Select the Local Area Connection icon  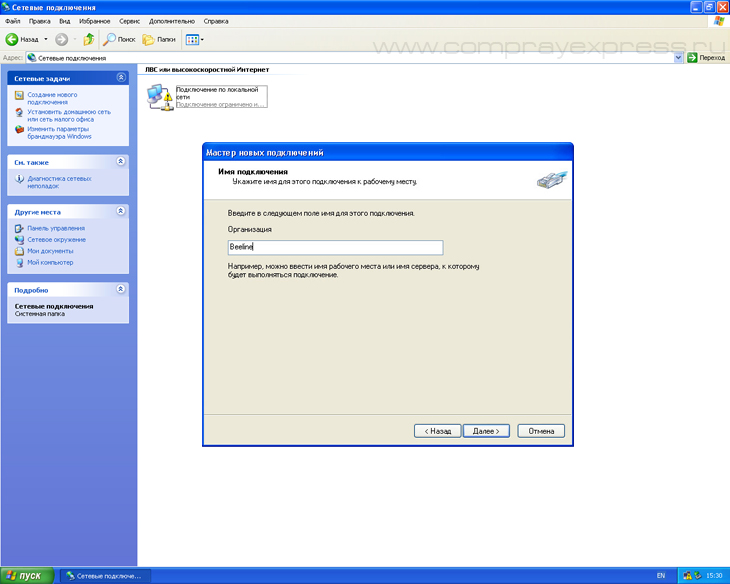click(x=159, y=96)
